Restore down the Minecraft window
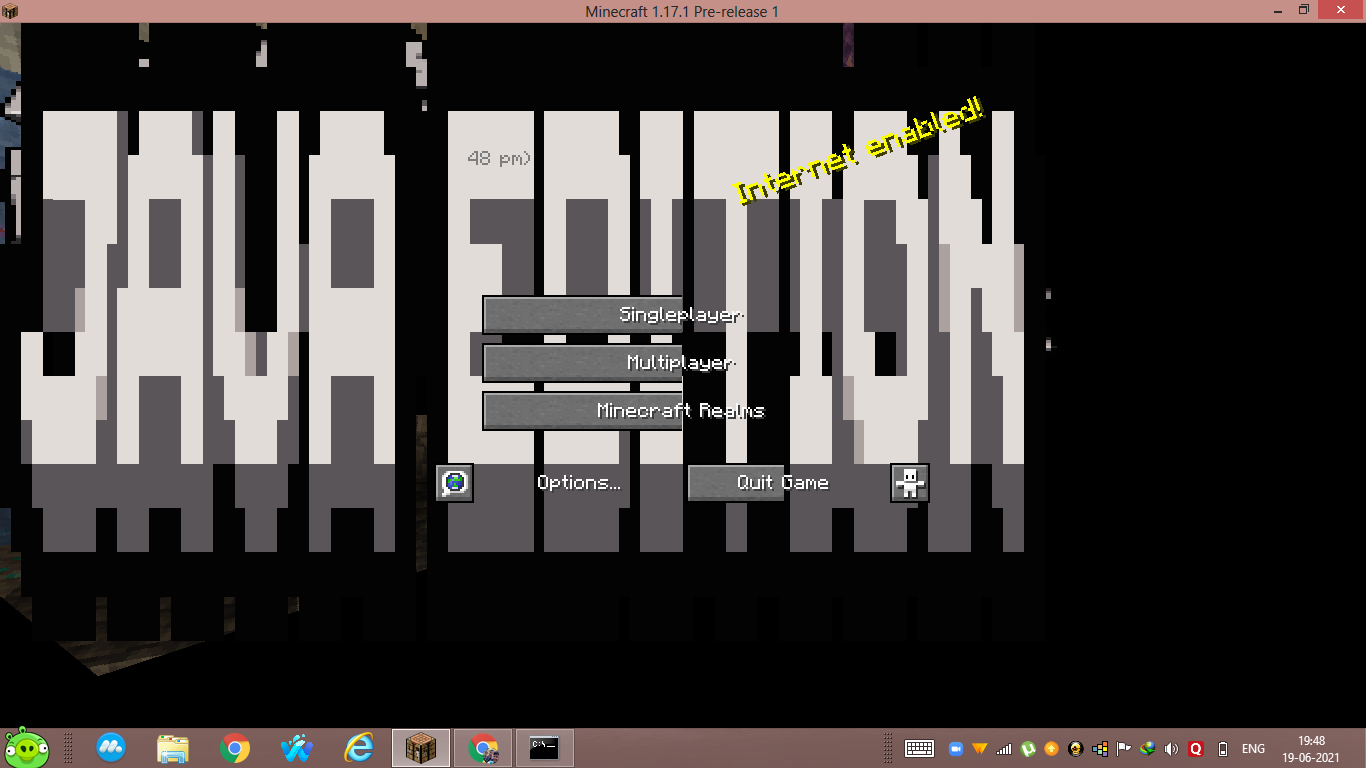 [x=1303, y=10]
